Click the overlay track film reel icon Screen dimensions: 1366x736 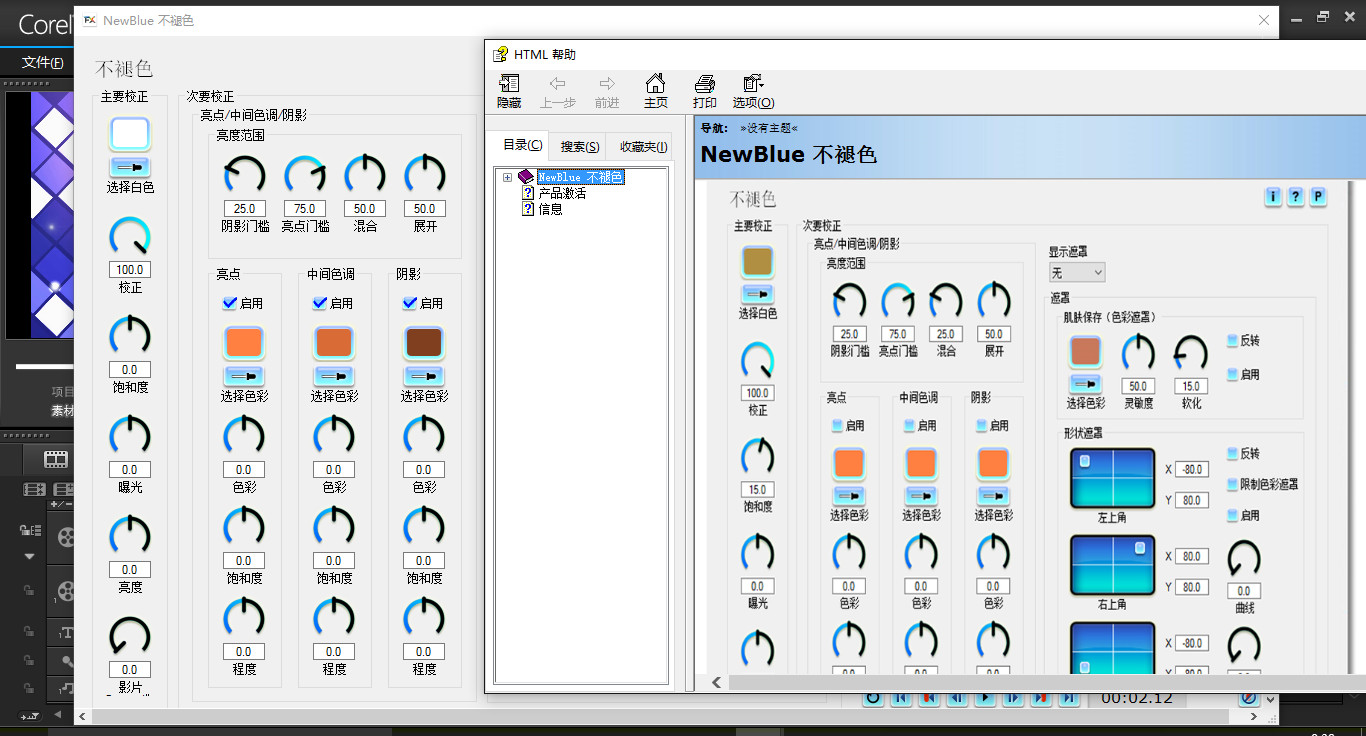[x=65, y=592]
